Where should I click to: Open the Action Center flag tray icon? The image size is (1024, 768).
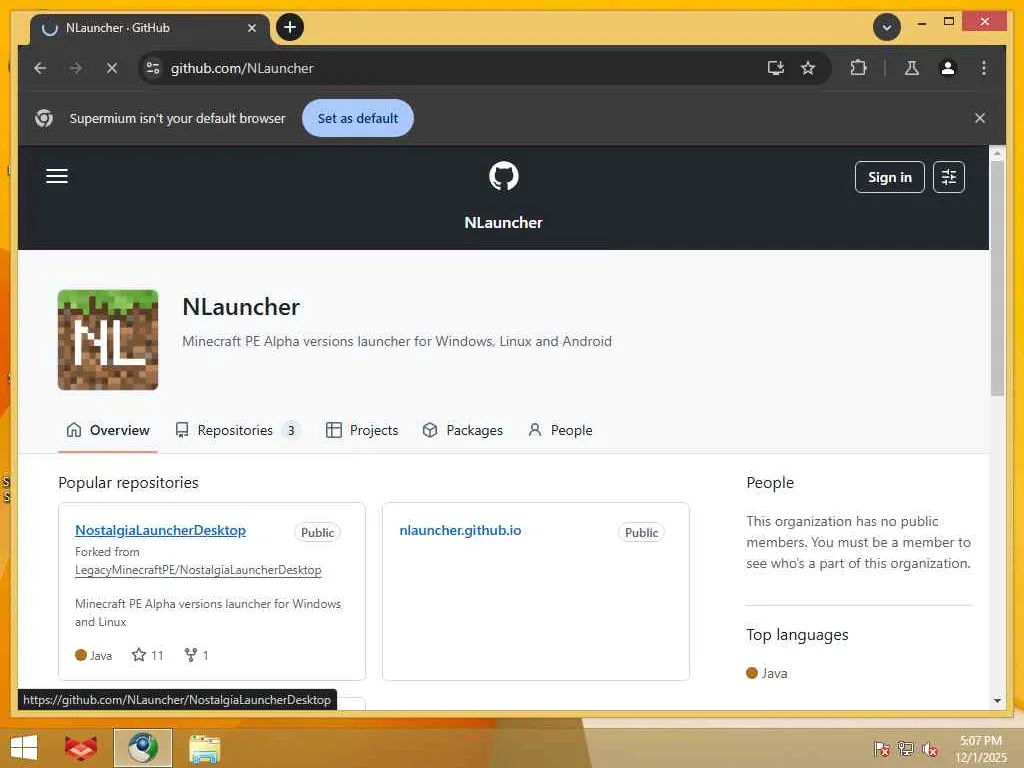882,749
